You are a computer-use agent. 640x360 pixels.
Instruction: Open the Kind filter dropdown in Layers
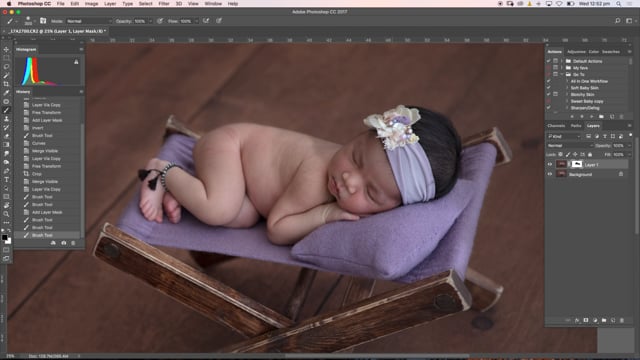(564, 136)
